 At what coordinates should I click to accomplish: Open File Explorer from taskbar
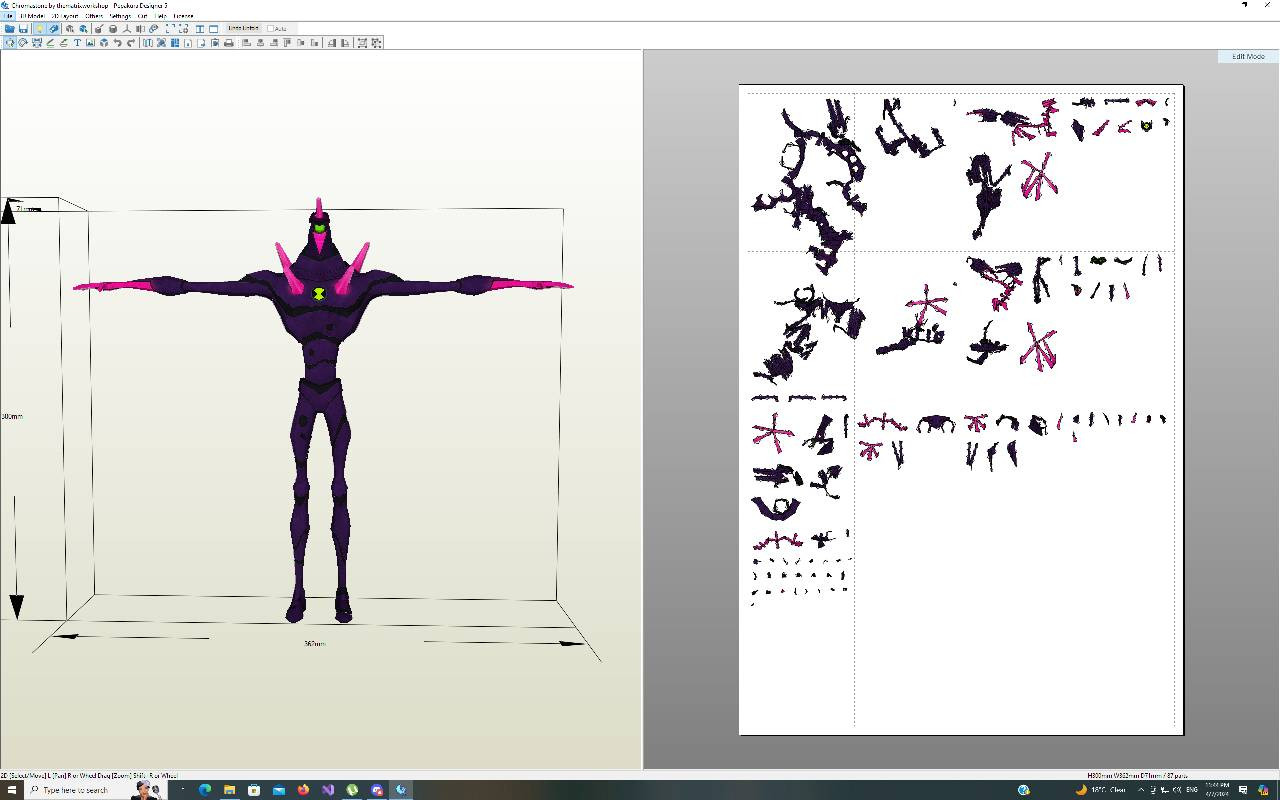coord(229,790)
